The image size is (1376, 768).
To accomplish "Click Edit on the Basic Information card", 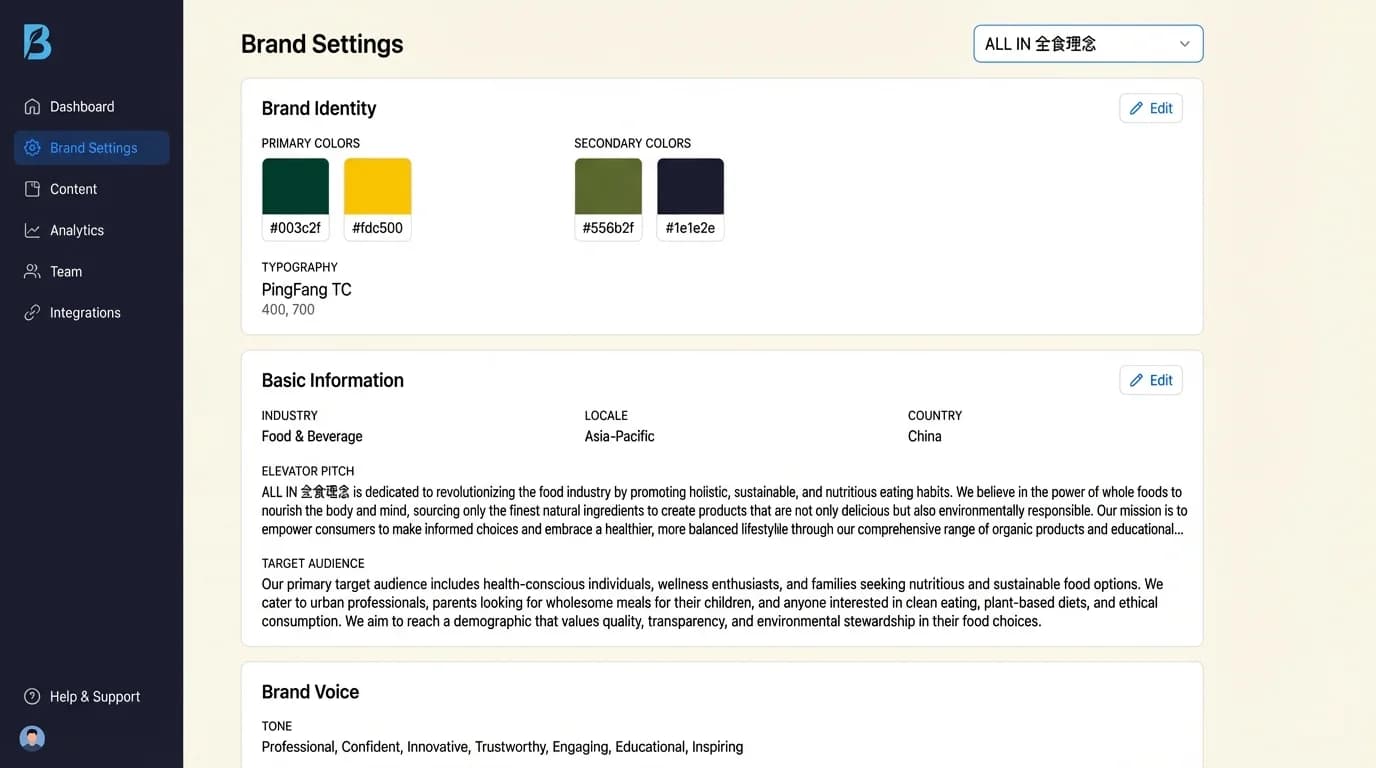I will [x=1151, y=380].
